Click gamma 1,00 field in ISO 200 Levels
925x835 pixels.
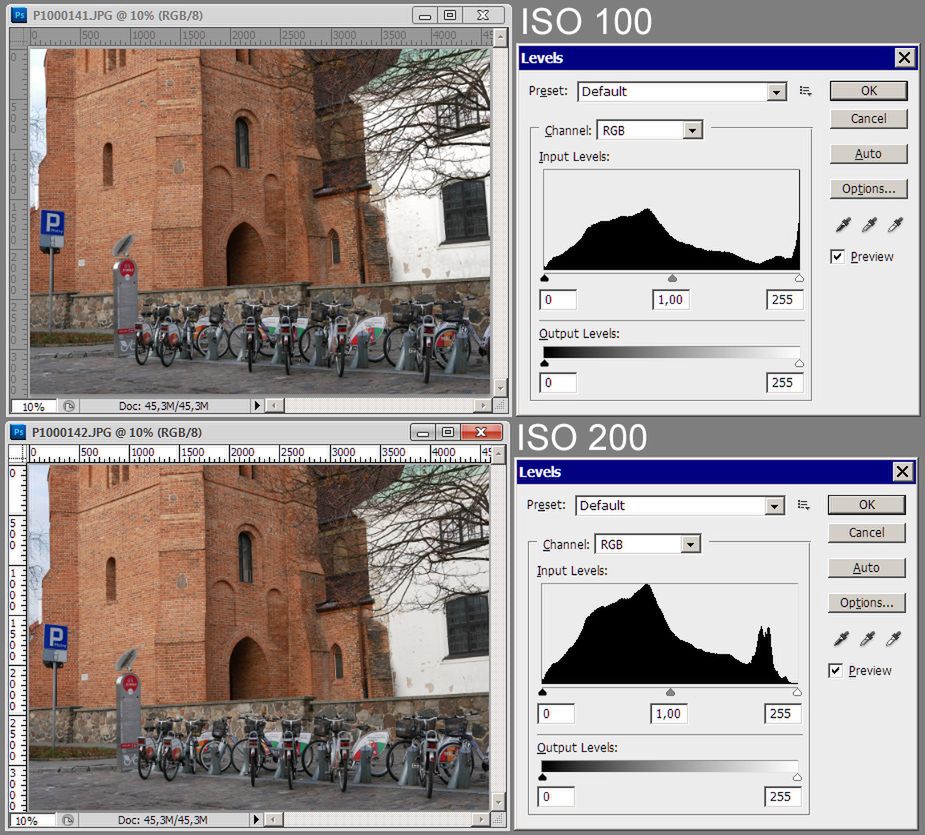[669, 714]
